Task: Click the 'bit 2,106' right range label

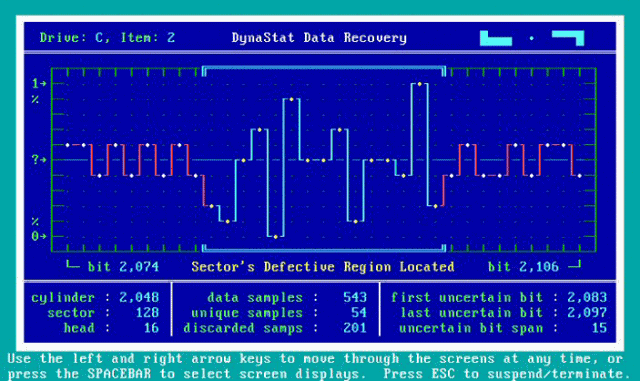Action: click(523, 267)
